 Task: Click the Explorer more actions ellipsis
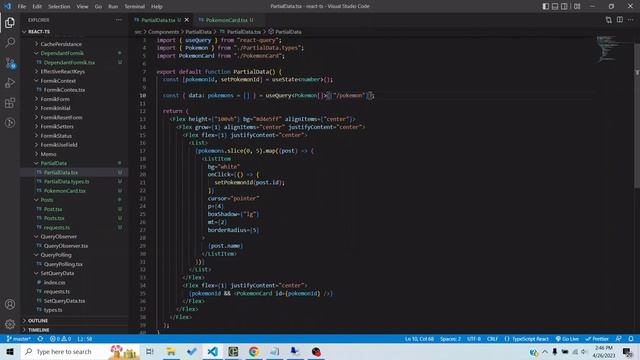[118, 20]
